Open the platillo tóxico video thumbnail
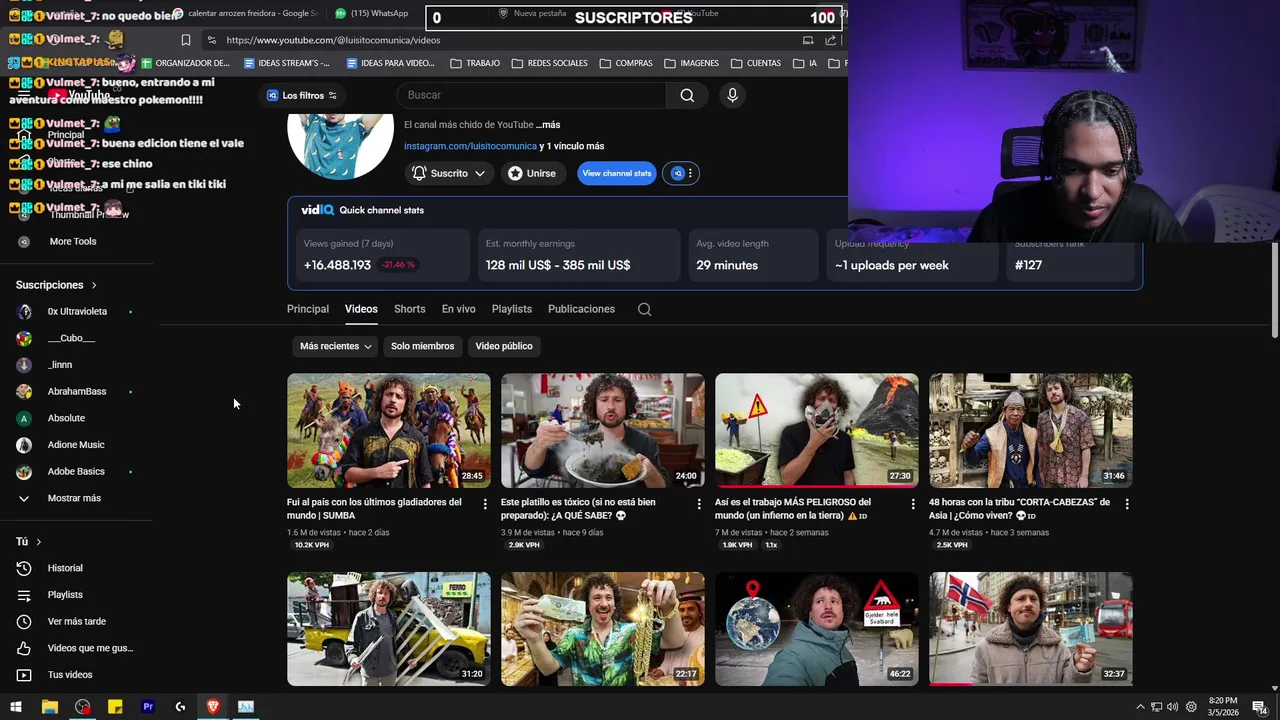 tap(603, 430)
